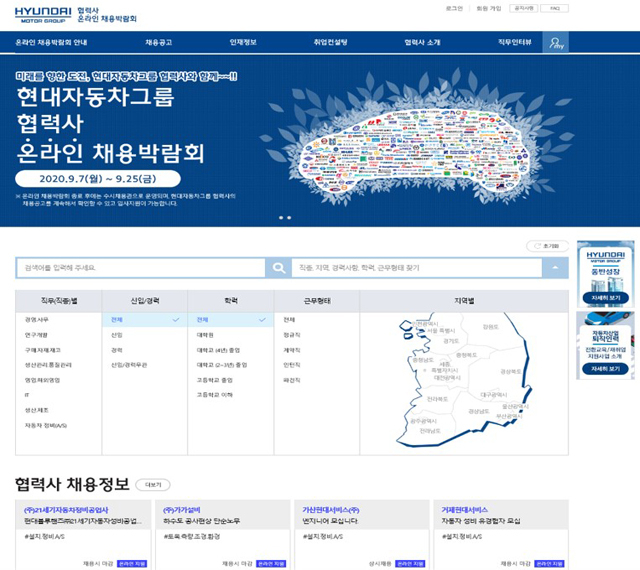The width and height of the screenshot is (640, 570).
Task: Select 신입 experience option
Action: pos(117,335)
